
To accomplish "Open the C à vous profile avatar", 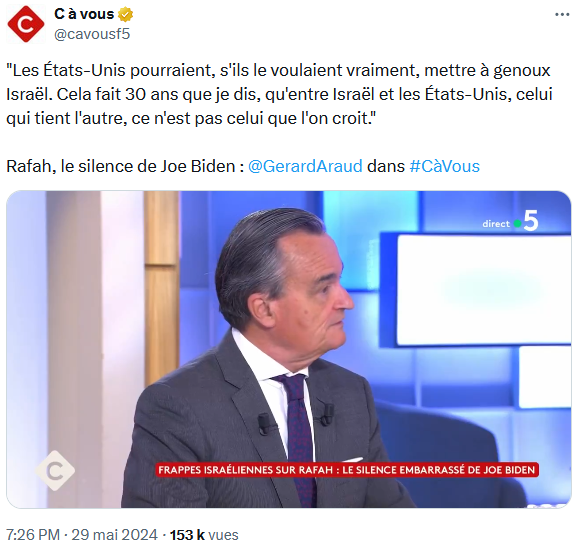I will (x=26, y=24).
